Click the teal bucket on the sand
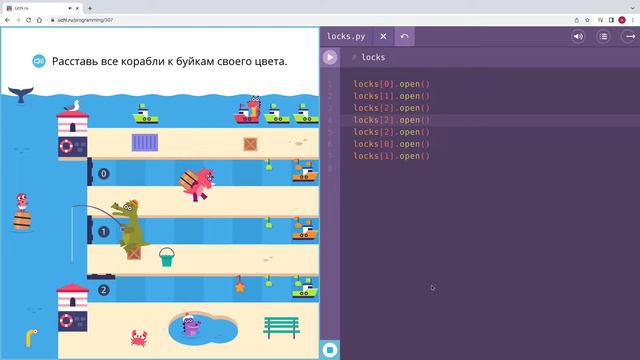The image size is (640, 360). 167,257
